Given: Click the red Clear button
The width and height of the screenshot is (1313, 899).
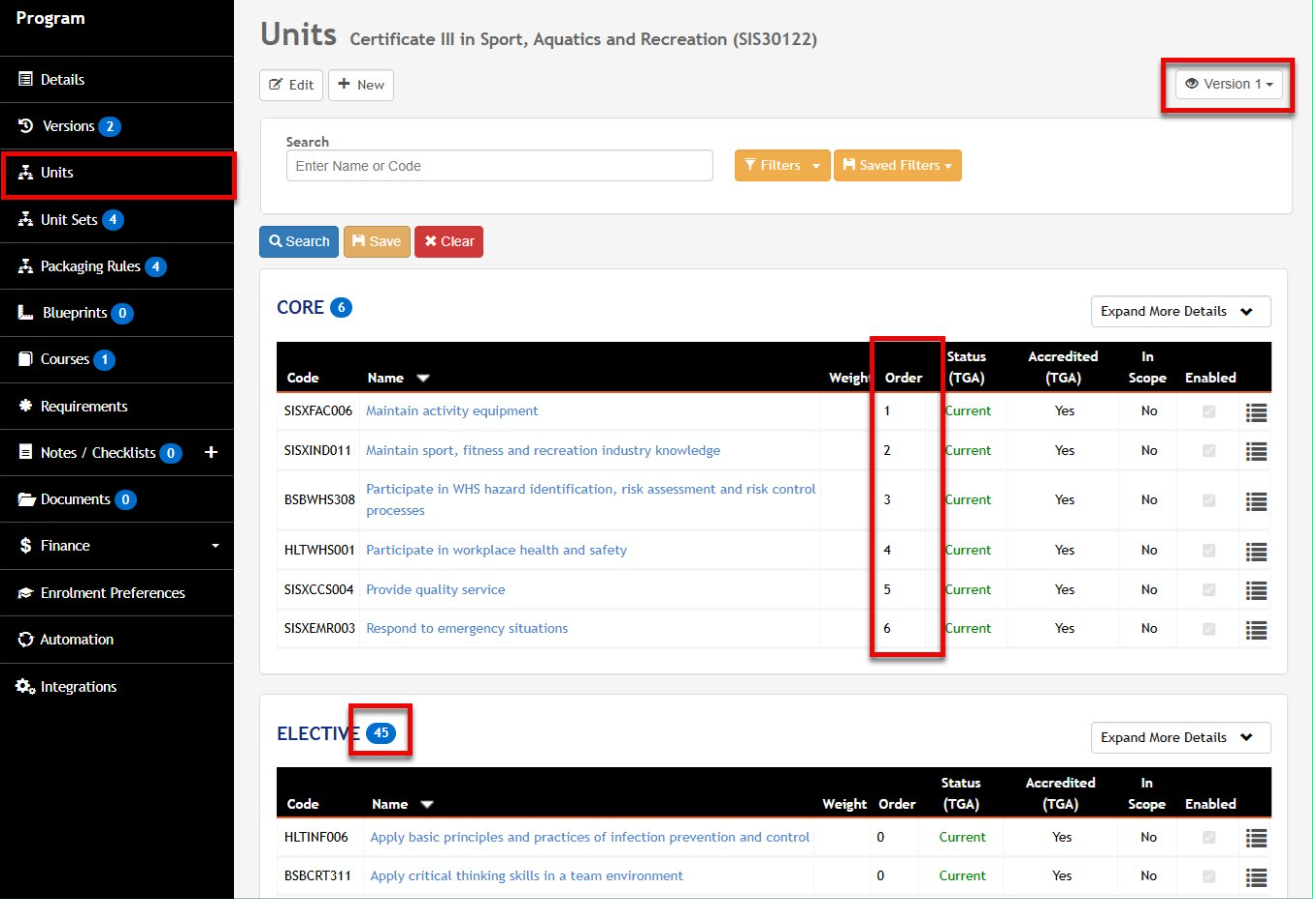Looking at the screenshot, I should click(x=449, y=242).
